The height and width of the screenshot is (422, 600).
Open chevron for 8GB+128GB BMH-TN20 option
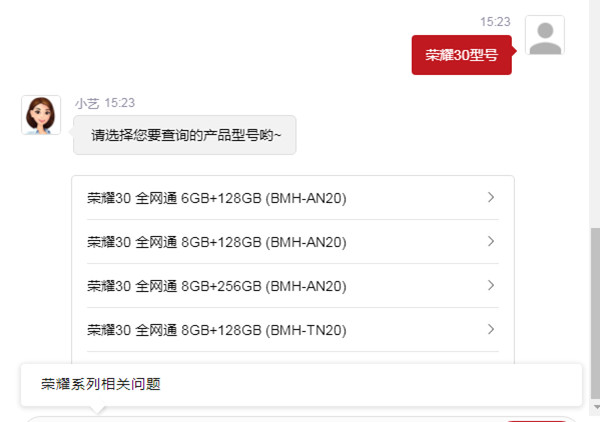[x=491, y=329]
